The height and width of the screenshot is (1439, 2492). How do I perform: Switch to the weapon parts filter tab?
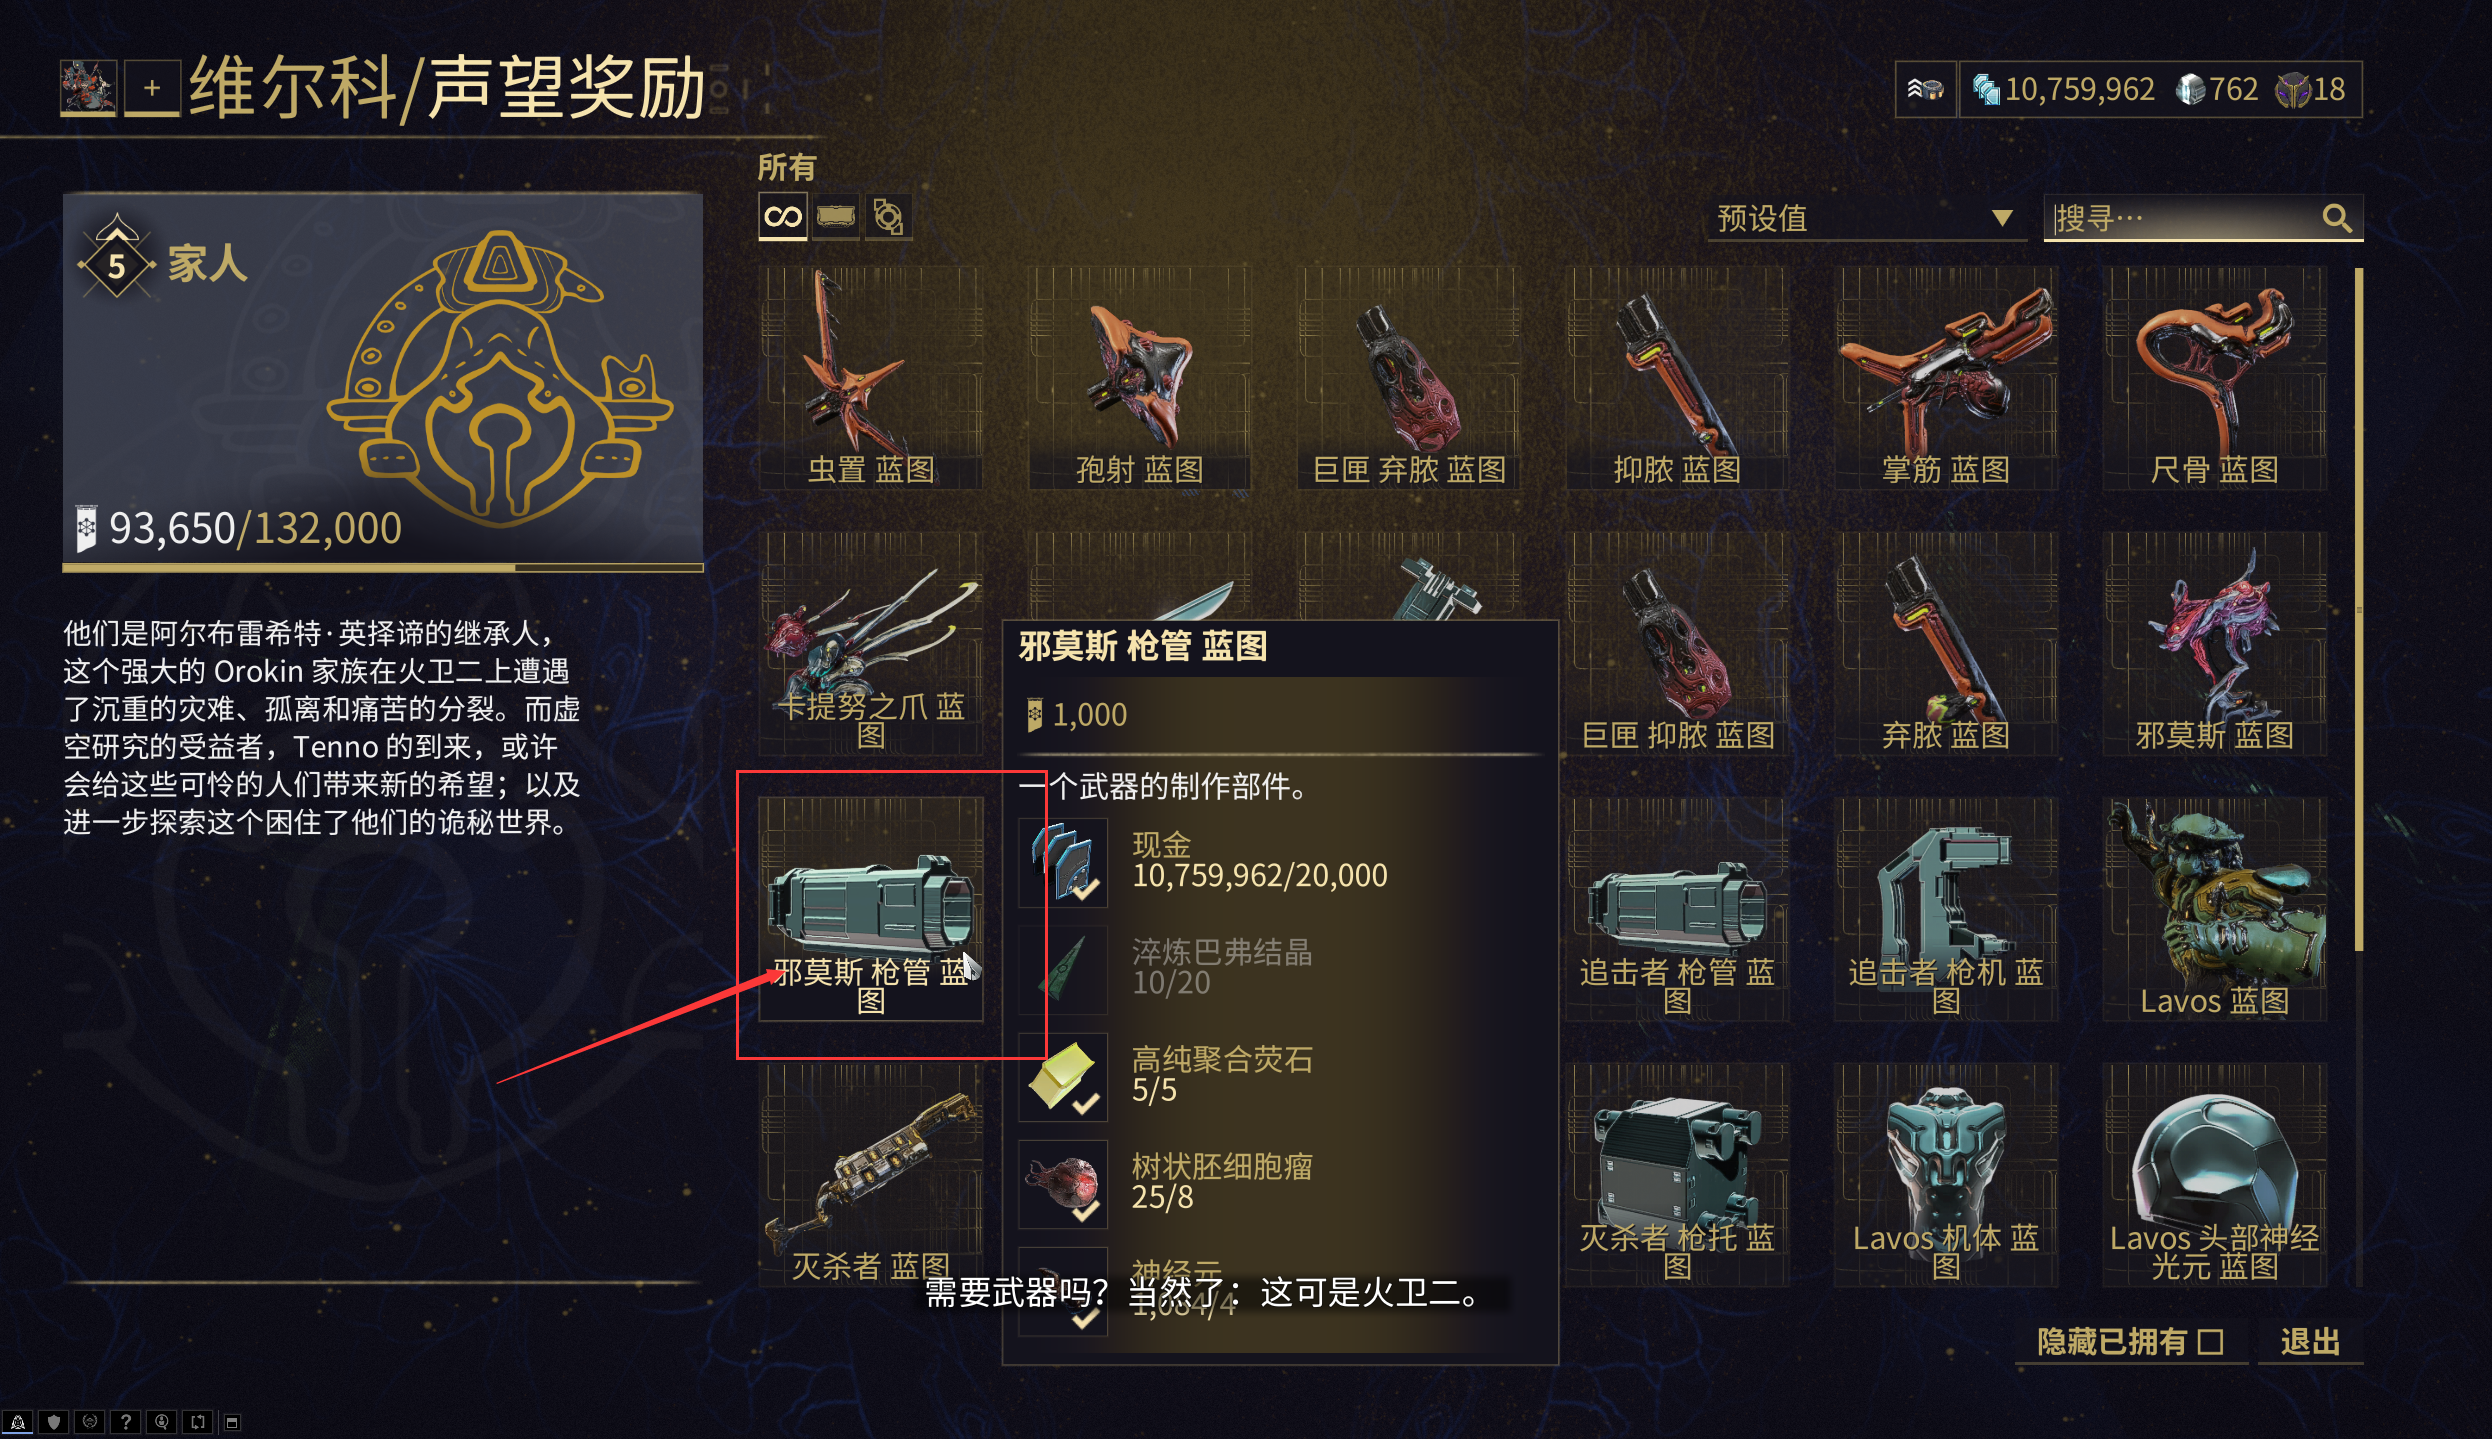pyautogui.click(x=835, y=217)
